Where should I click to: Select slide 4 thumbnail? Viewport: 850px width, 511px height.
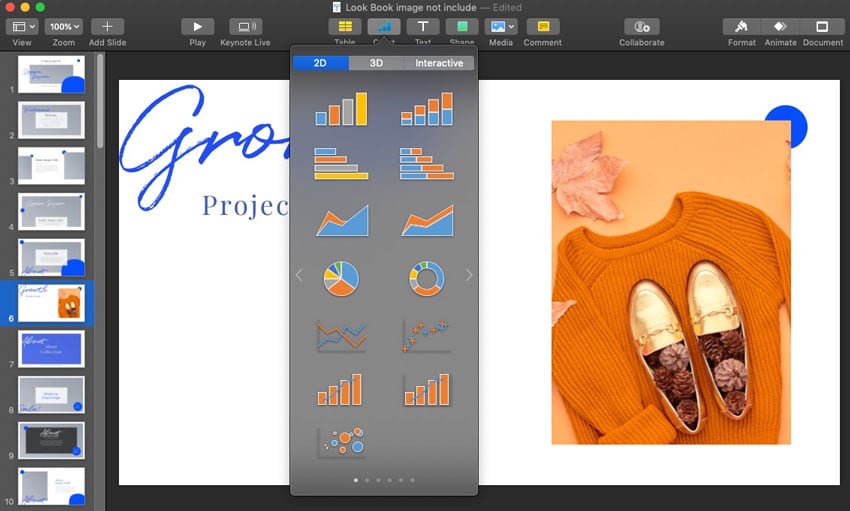click(x=51, y=212)
